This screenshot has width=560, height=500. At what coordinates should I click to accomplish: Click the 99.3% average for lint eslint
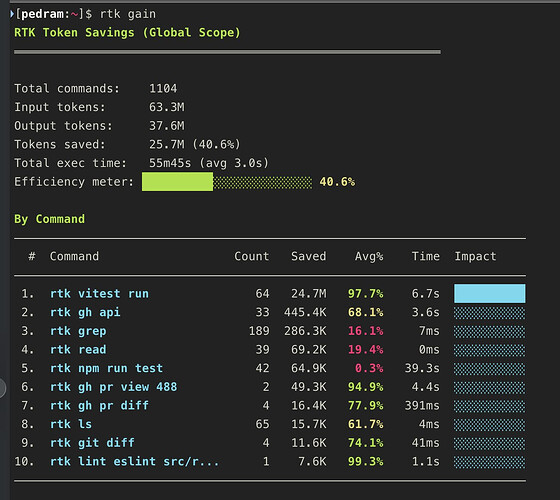(x=365, y=461)
